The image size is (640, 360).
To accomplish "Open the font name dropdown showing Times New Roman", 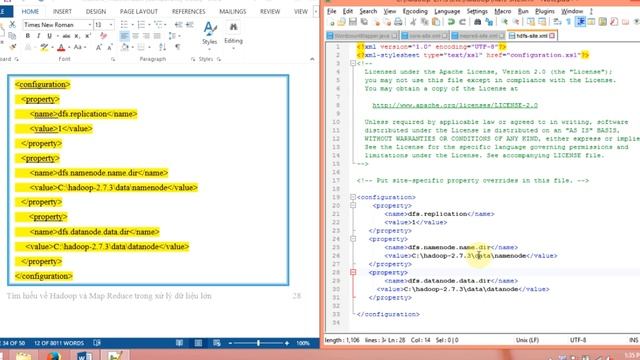I will point(89,25).
